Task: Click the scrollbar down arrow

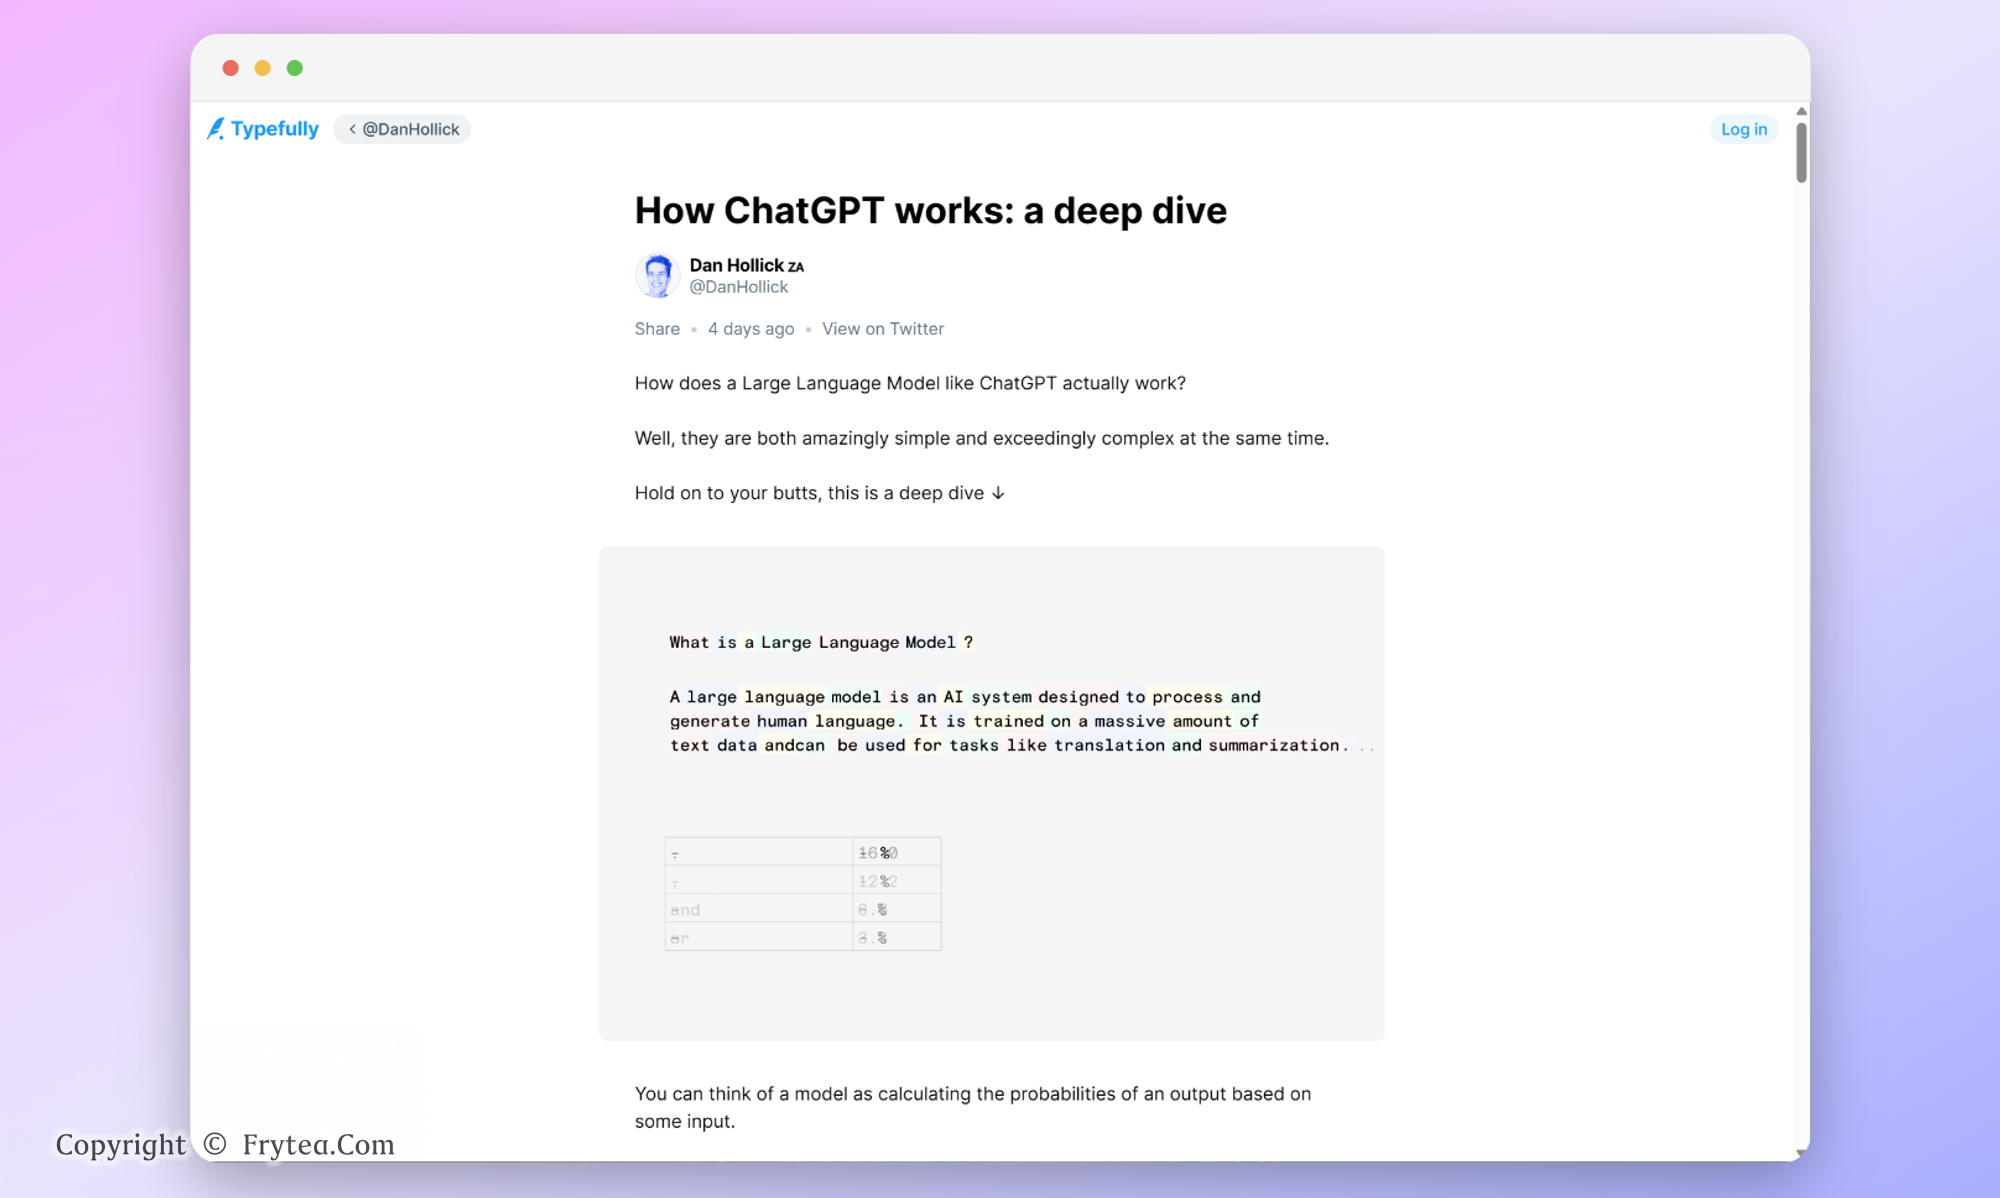Action: coord(1801,1153)
